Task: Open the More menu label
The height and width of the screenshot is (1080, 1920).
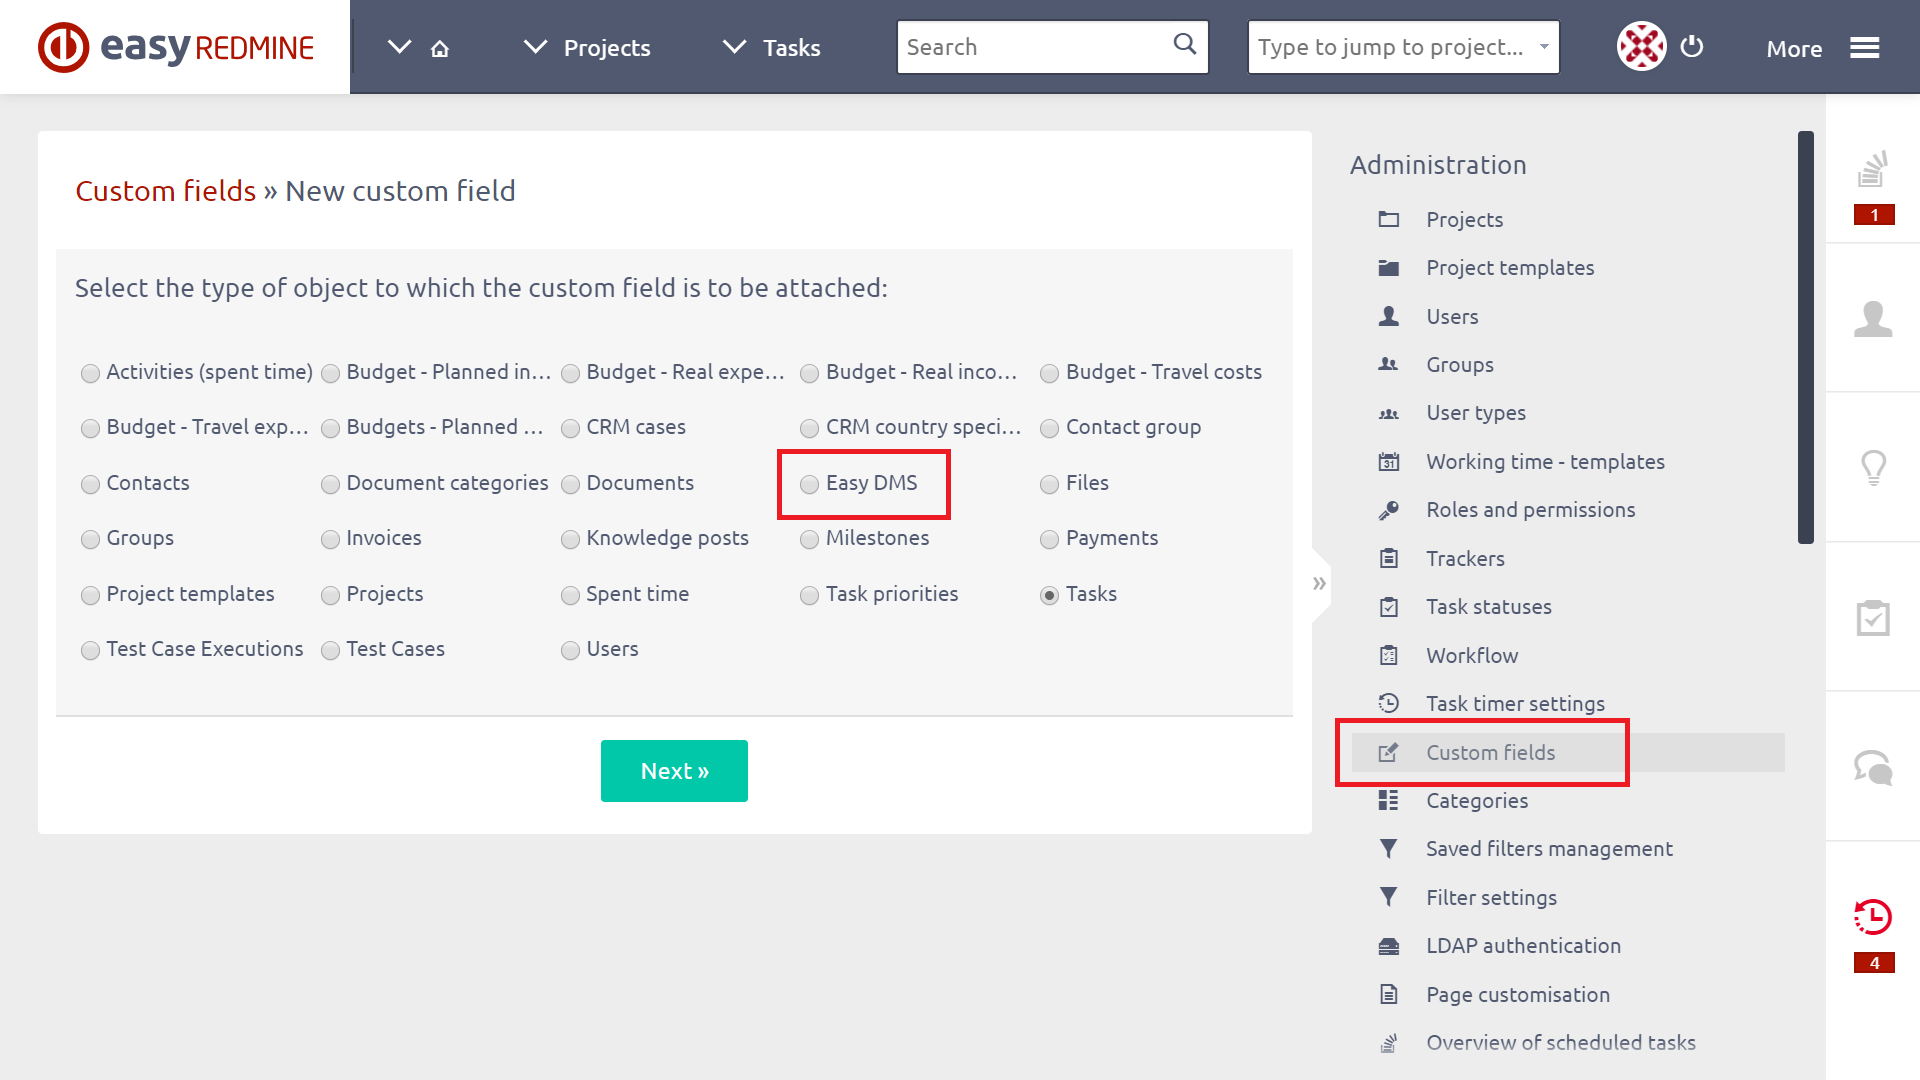Action: click(1794, 49)
